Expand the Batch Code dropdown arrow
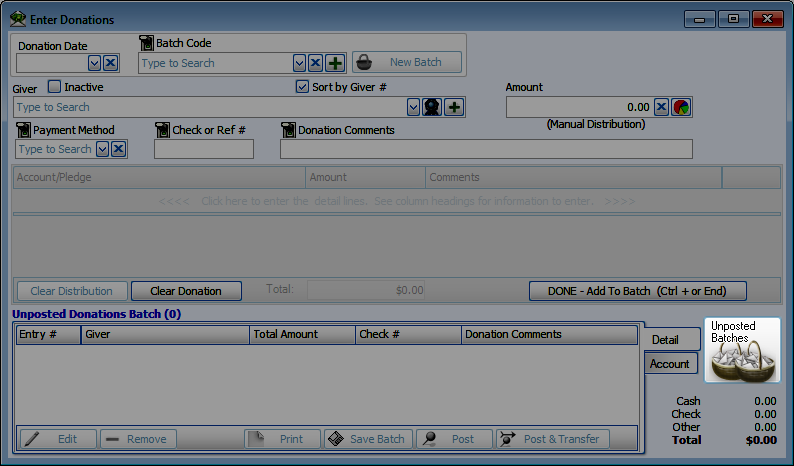 click(299, 63)
